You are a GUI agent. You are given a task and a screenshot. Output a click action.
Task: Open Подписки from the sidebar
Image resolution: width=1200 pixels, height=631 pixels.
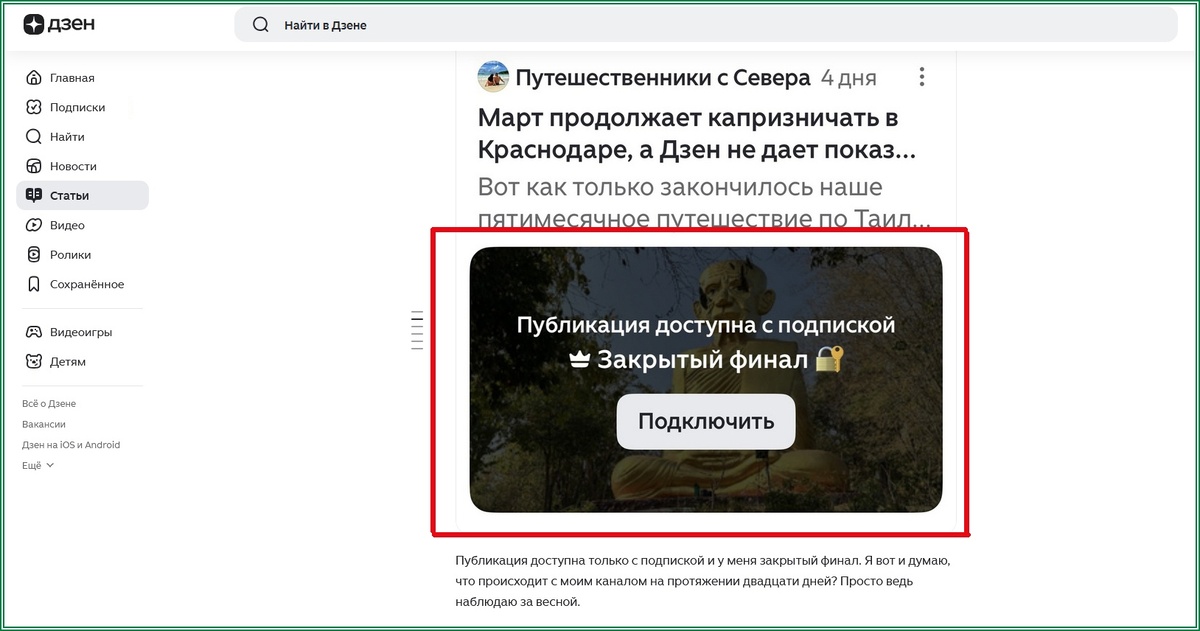coord(33,107)
